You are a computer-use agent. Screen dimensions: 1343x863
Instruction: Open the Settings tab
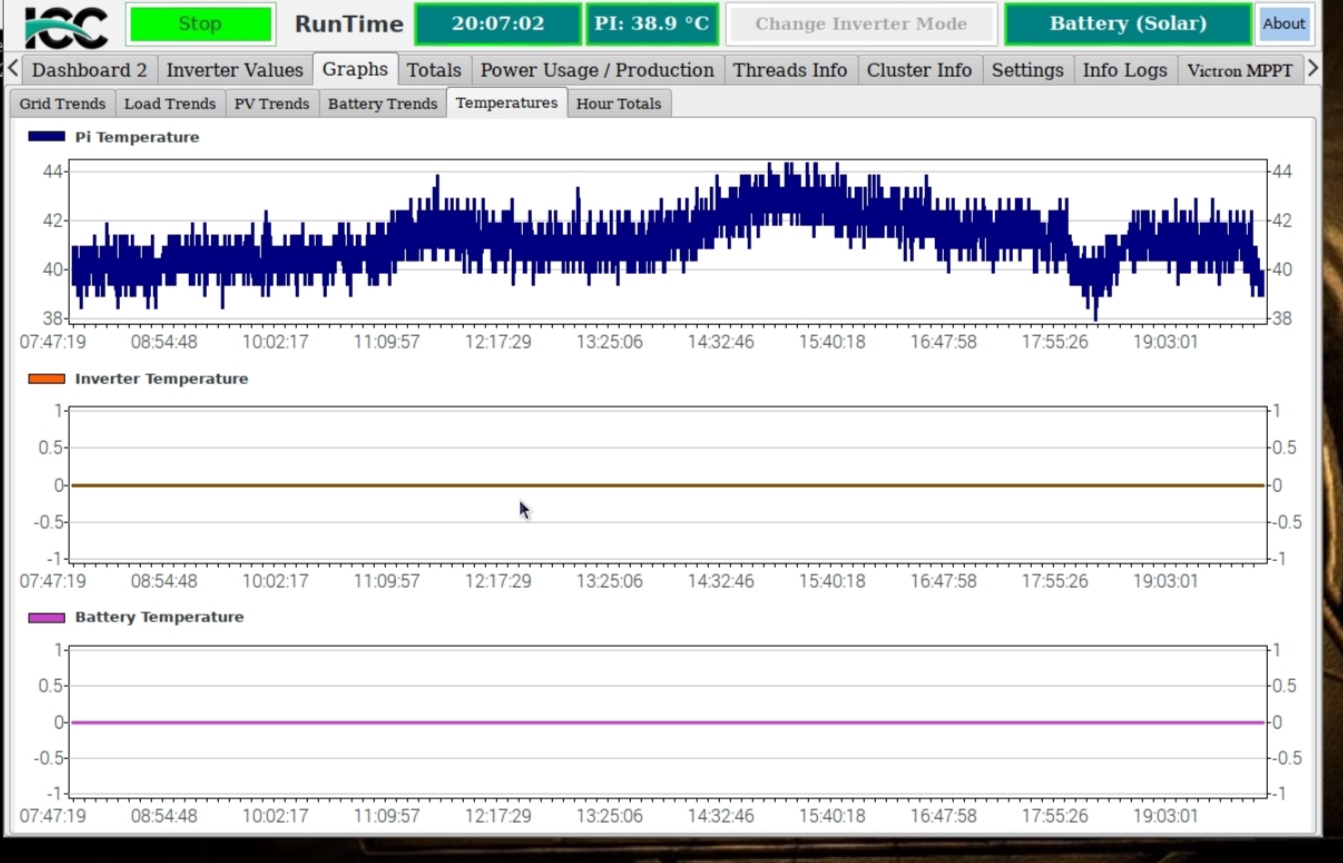1027,70
